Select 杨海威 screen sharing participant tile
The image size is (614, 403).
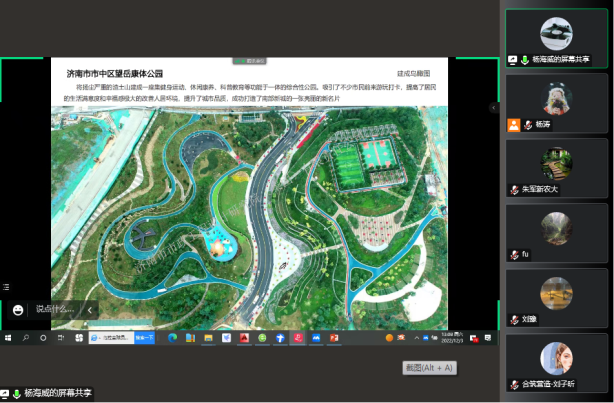[556, 38]
